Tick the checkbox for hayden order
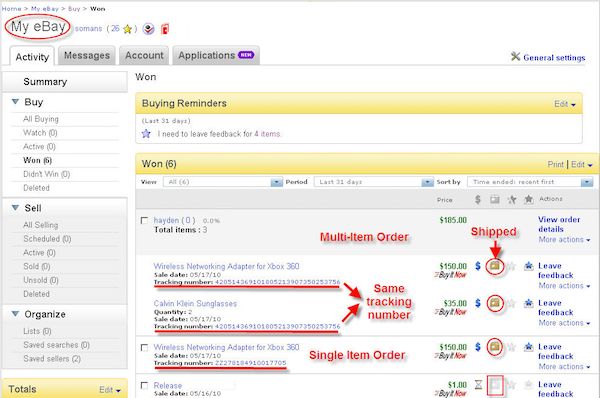This screenshot has width=600, height=398. click(x=144, y=220)
